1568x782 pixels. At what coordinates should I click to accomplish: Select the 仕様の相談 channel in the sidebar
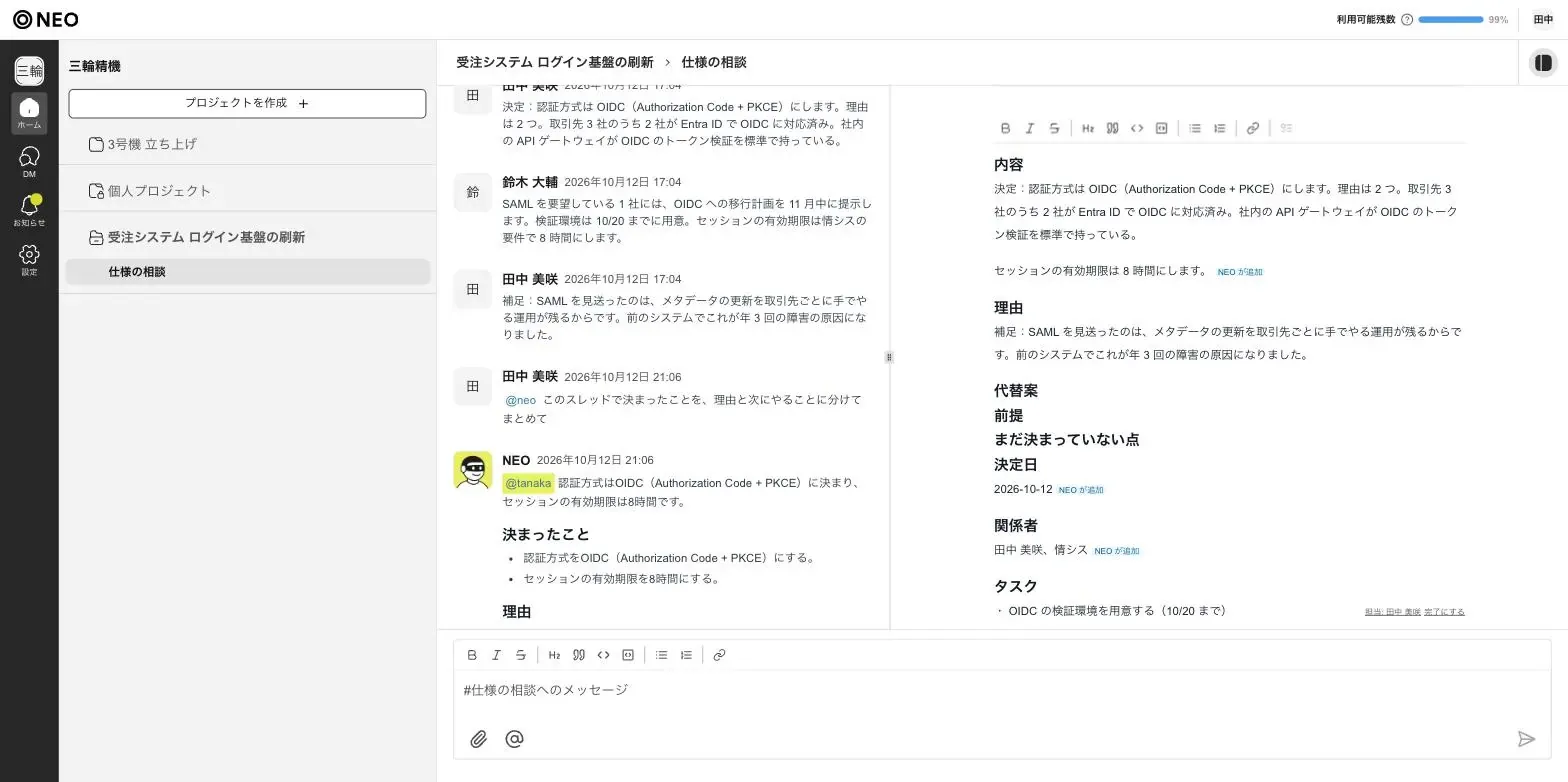247,272
